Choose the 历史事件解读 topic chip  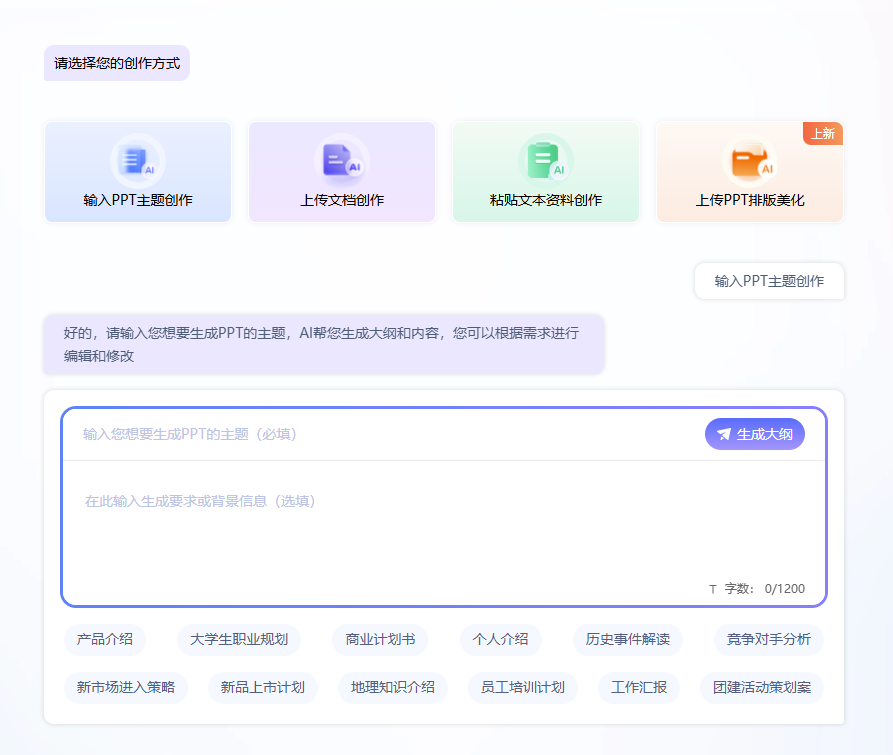pos(628,639)
